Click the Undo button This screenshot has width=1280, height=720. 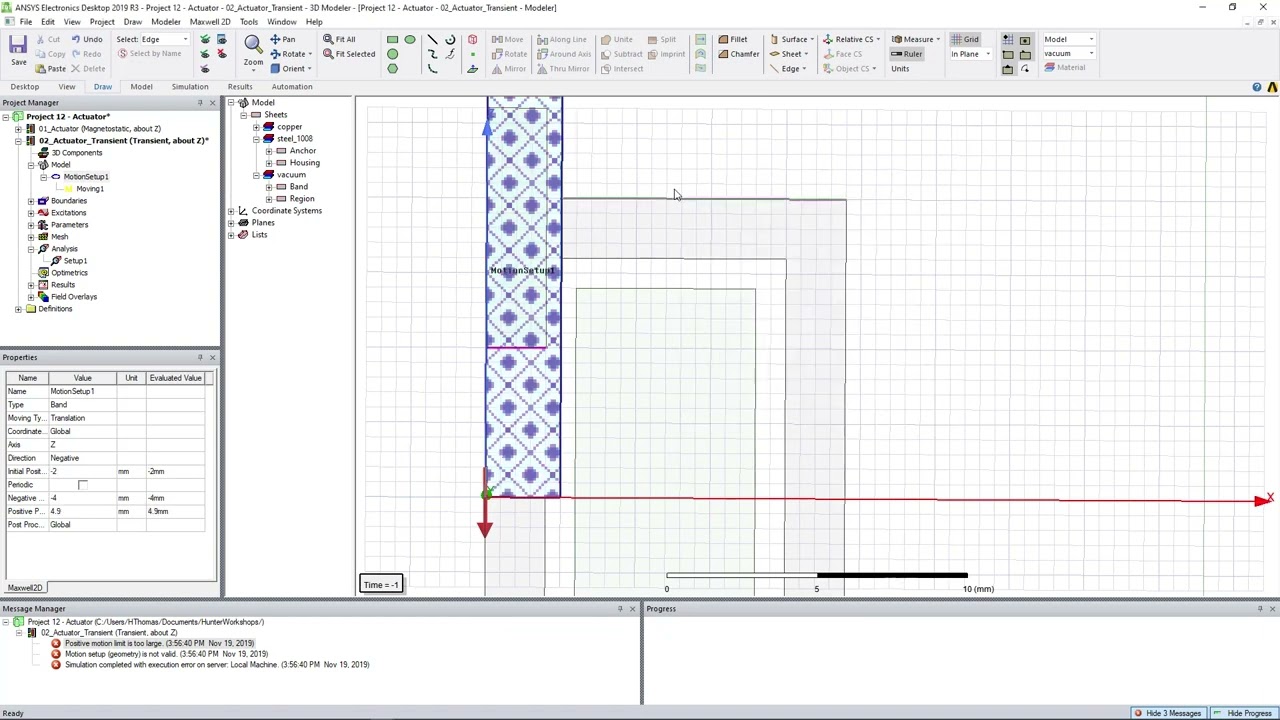[x=85, y=39]
